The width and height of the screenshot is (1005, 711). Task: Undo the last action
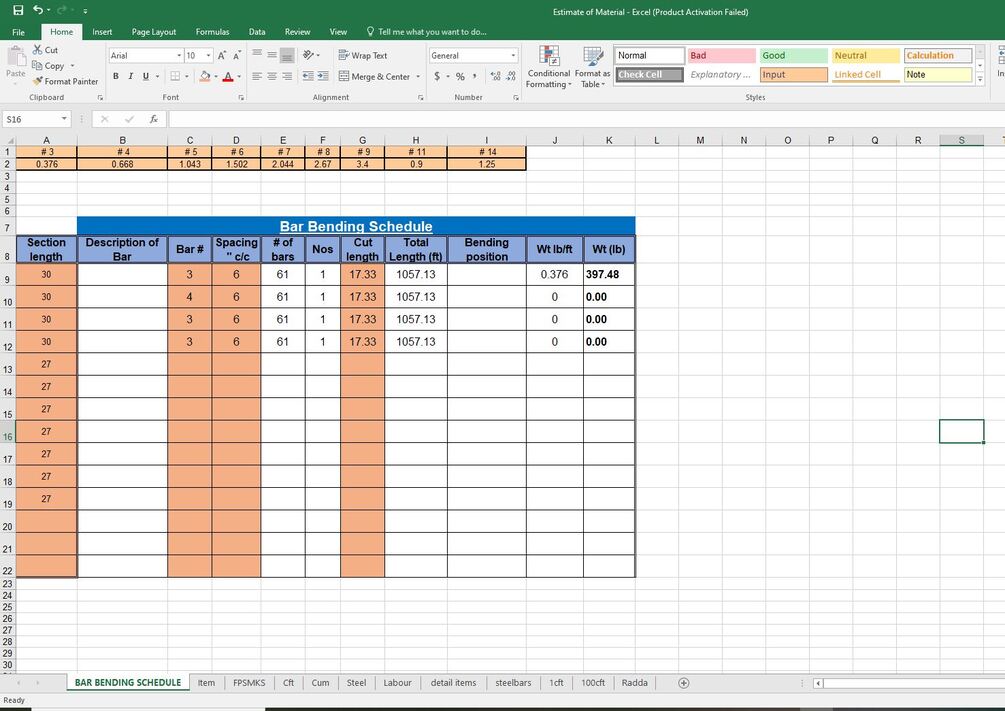coord(38,10)
